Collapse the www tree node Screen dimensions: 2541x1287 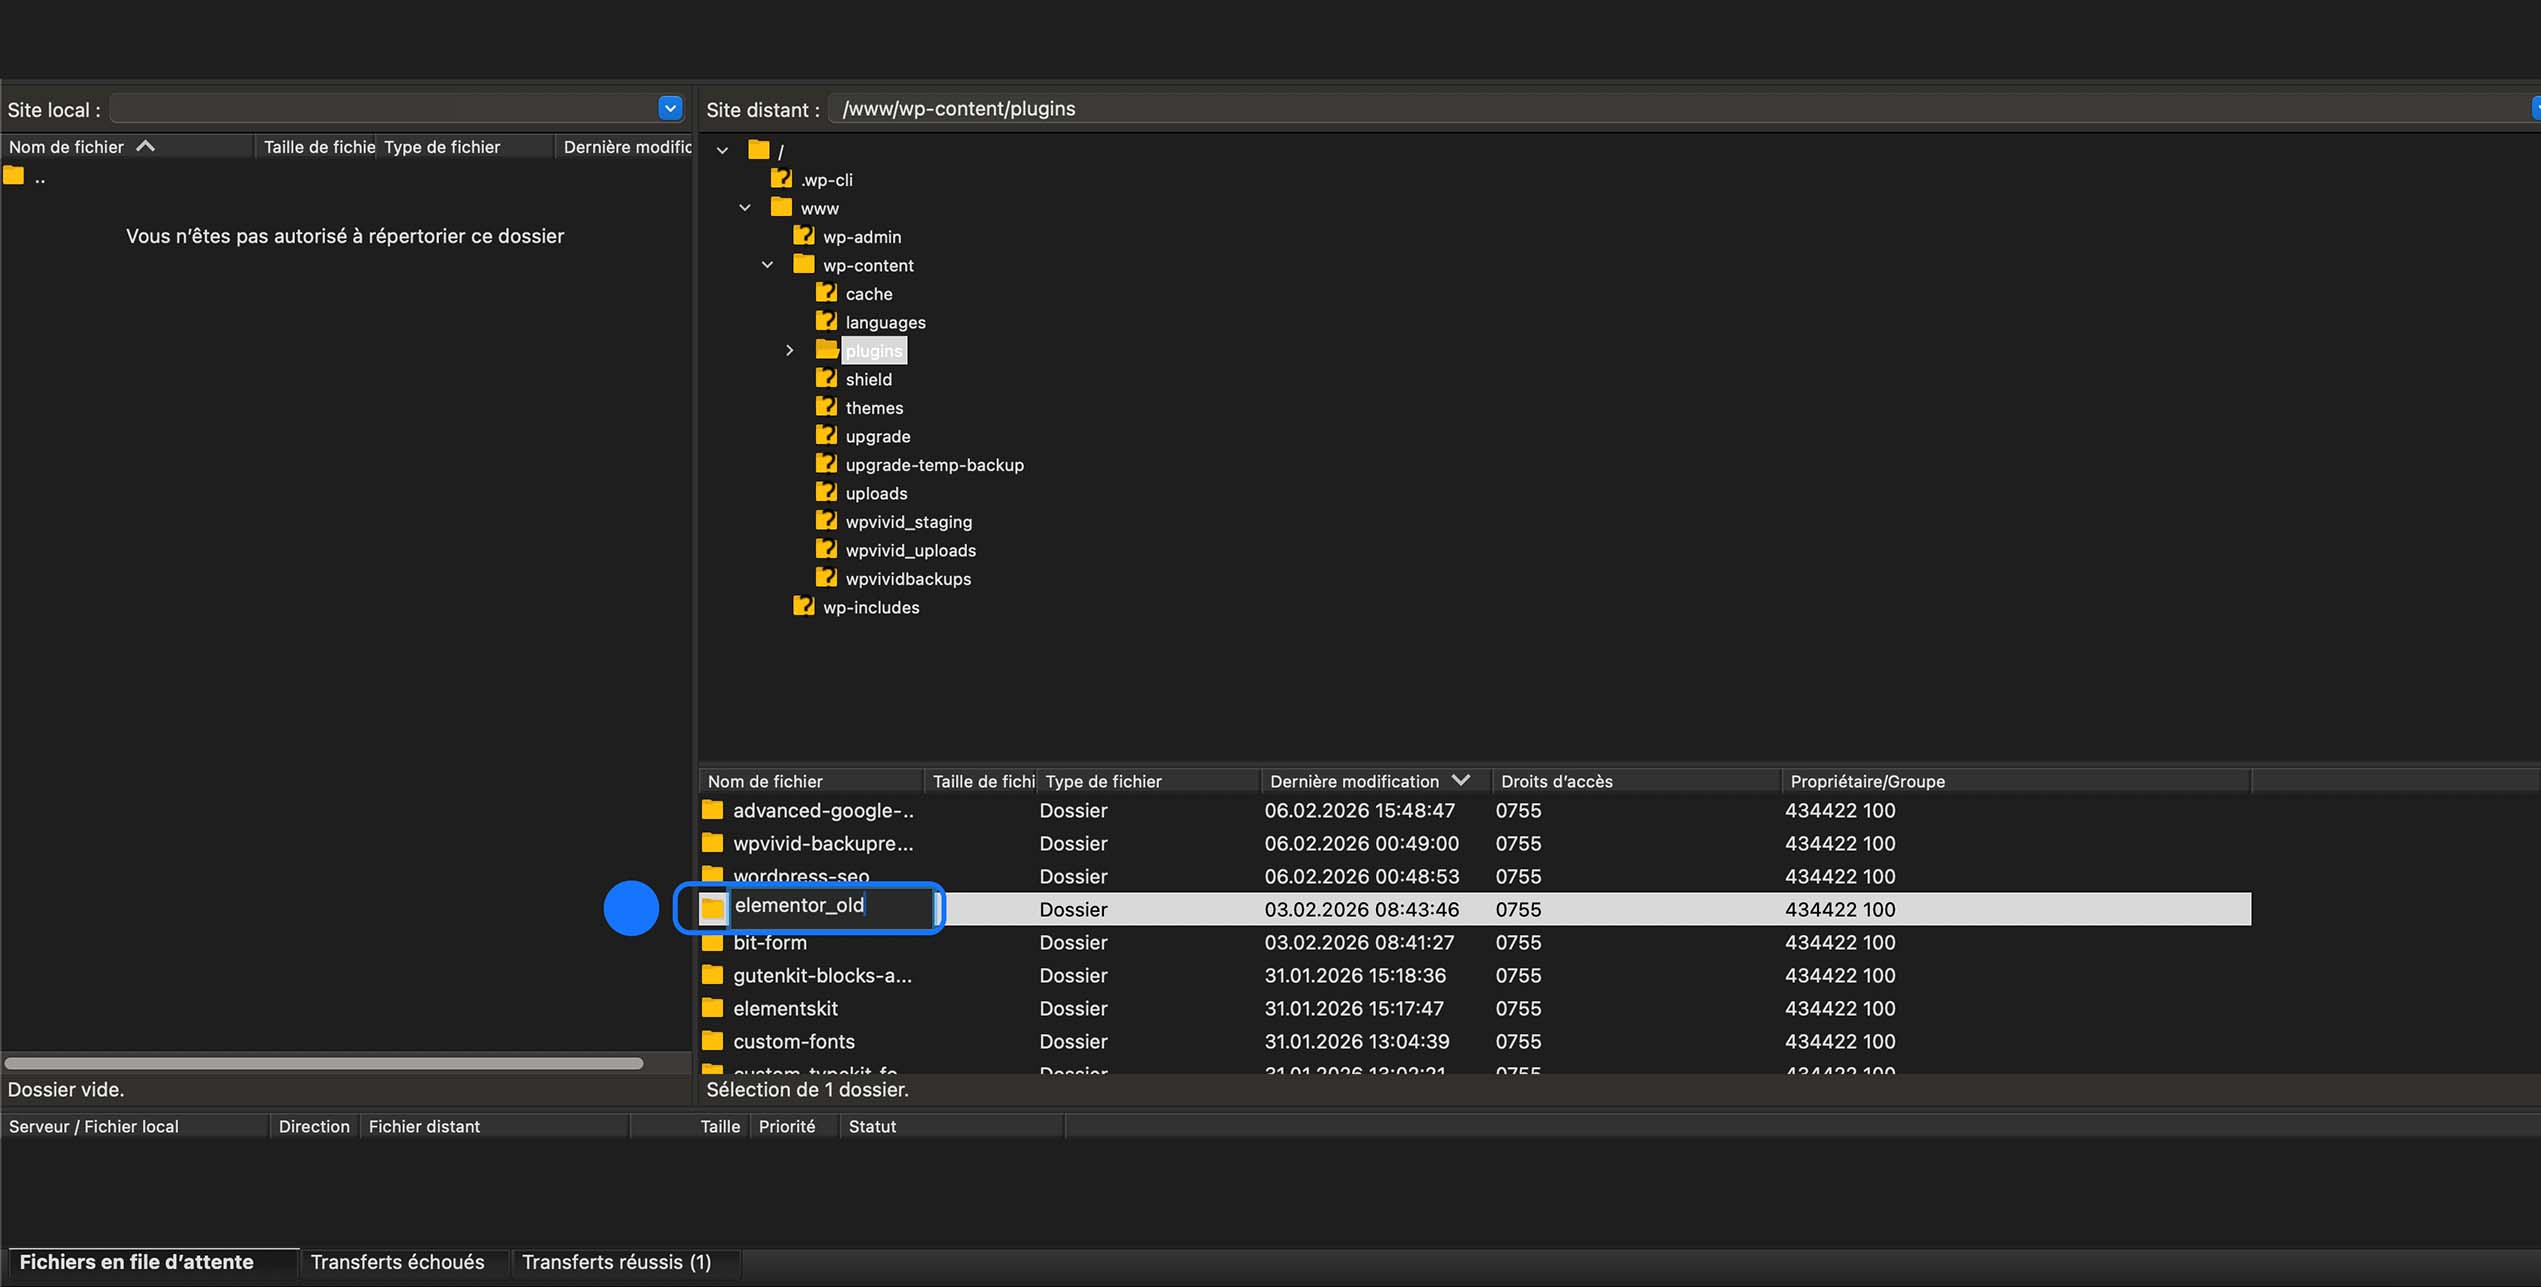745,208
